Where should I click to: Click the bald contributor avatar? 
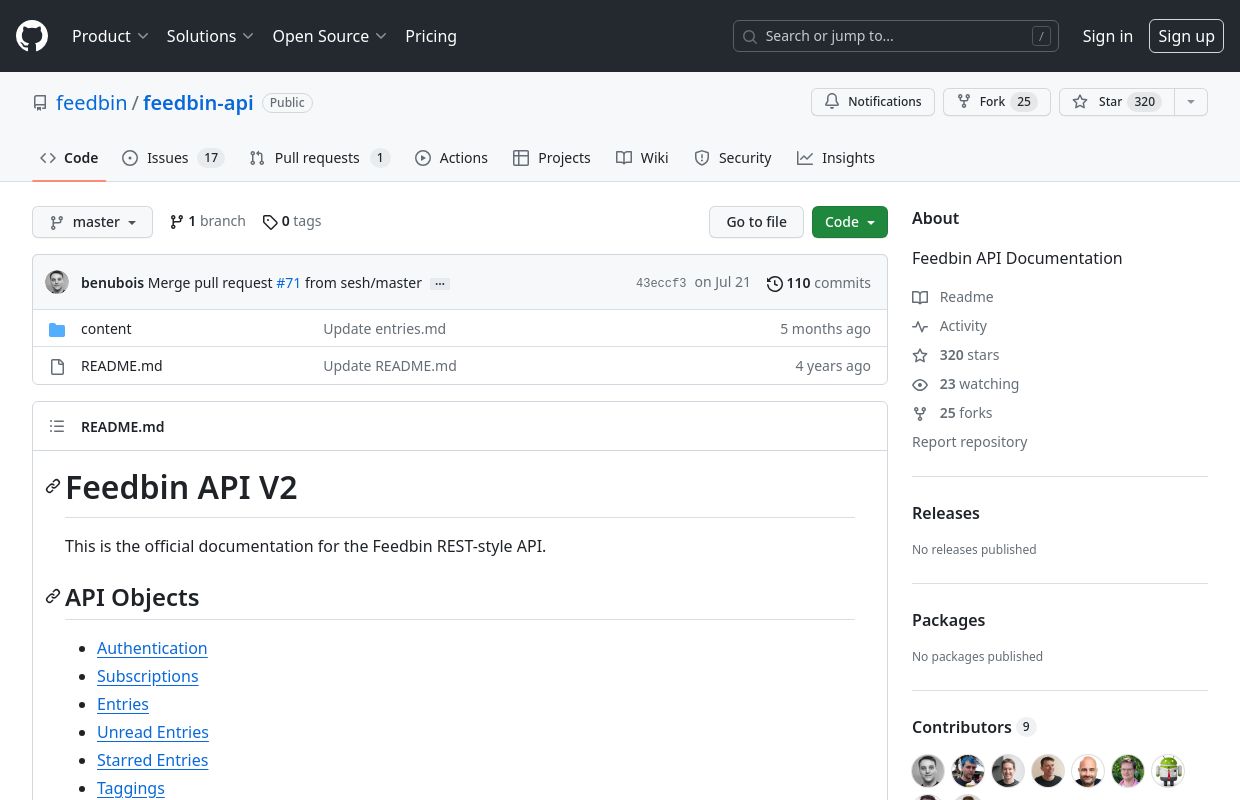click(x=1088, y=770)
